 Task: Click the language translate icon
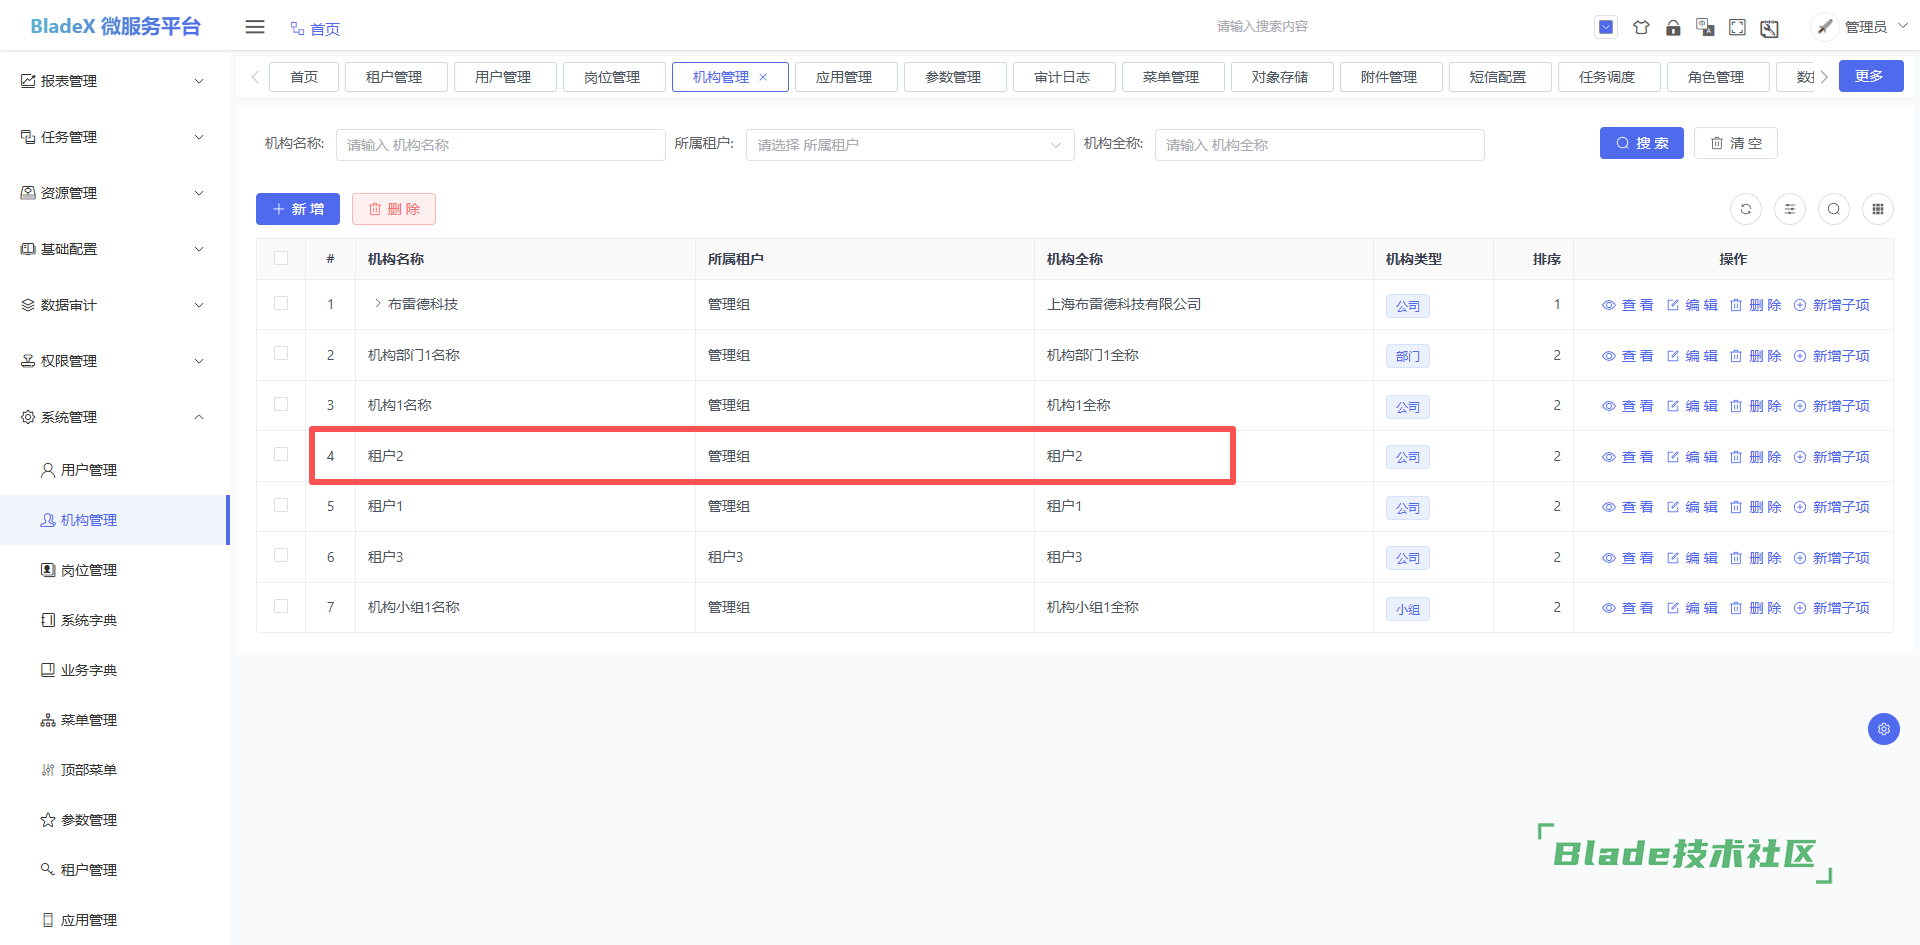pos(1705,27)
